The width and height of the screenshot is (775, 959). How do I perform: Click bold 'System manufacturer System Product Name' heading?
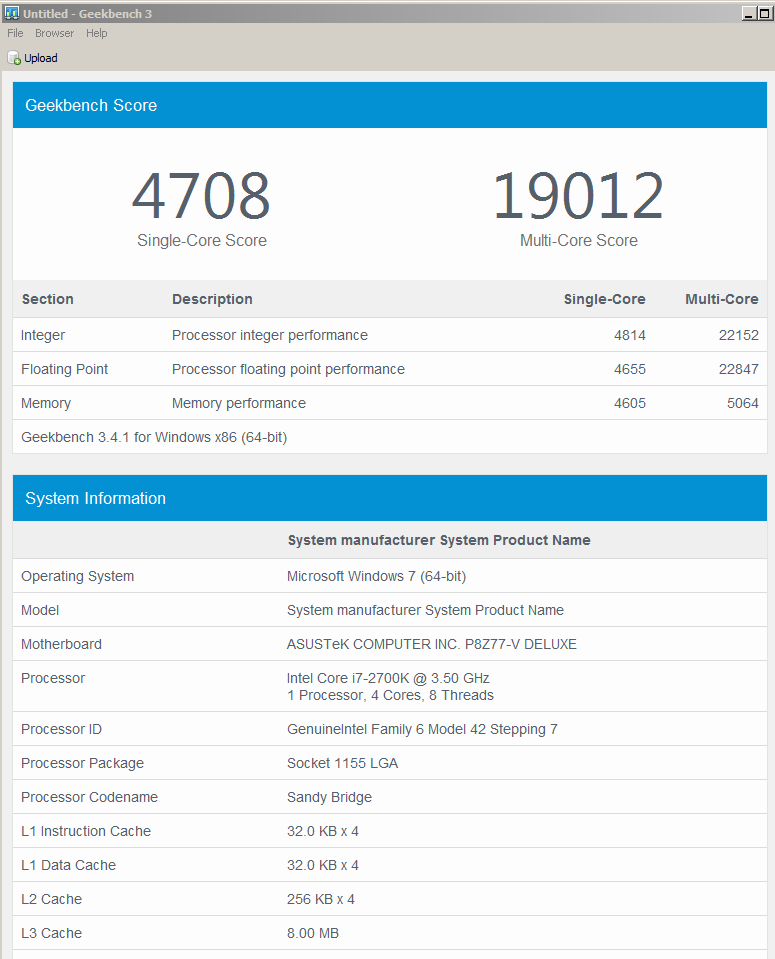439,540
